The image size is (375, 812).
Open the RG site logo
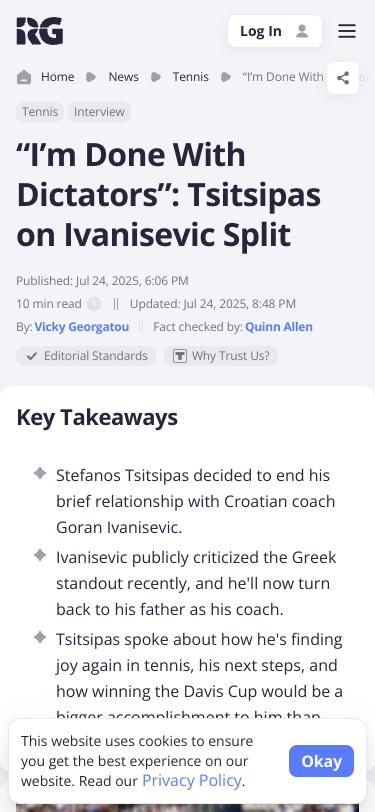[40, 31]
